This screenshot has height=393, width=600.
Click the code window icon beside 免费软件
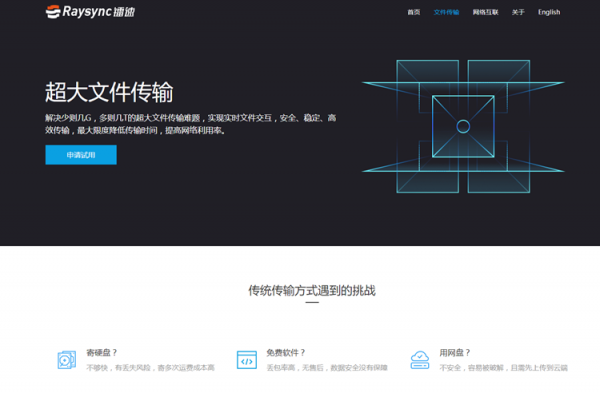pos(247,360)
